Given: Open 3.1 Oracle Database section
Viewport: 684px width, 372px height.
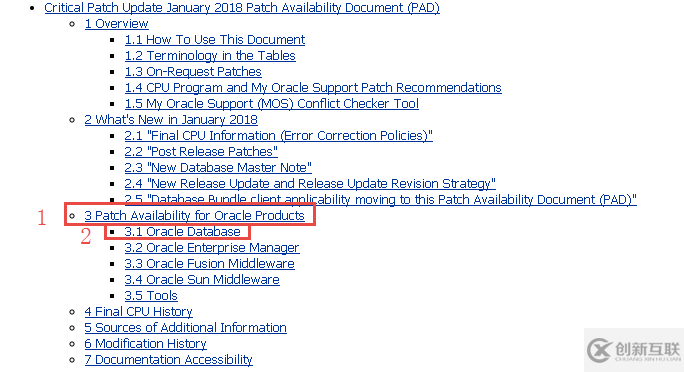Looking at the screenshot, I should [182, 232].
